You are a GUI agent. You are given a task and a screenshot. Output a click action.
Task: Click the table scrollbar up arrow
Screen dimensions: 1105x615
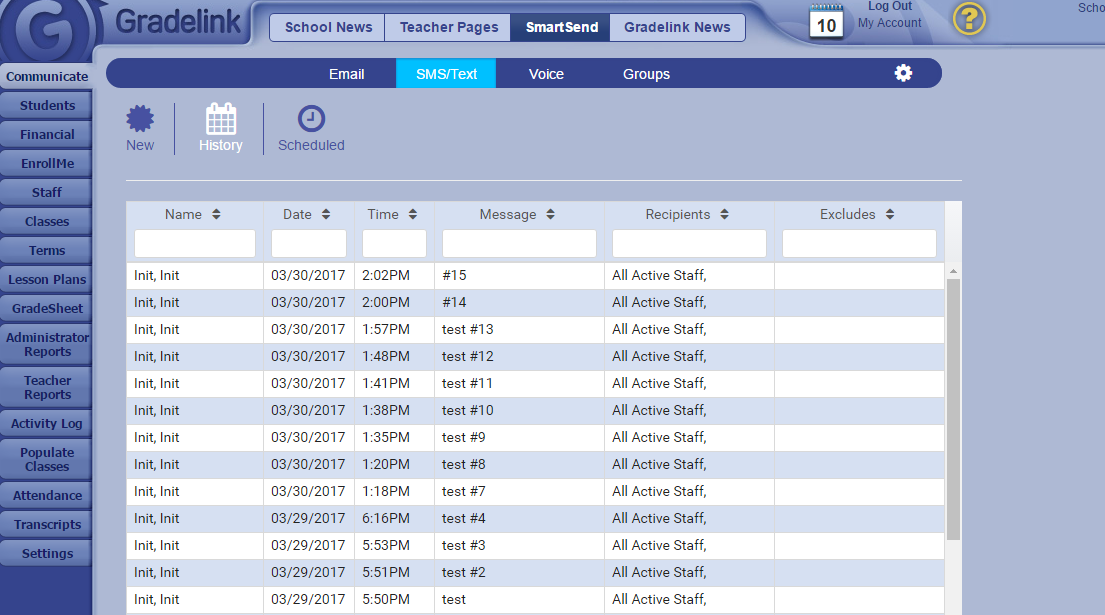[x=953, y=271]
